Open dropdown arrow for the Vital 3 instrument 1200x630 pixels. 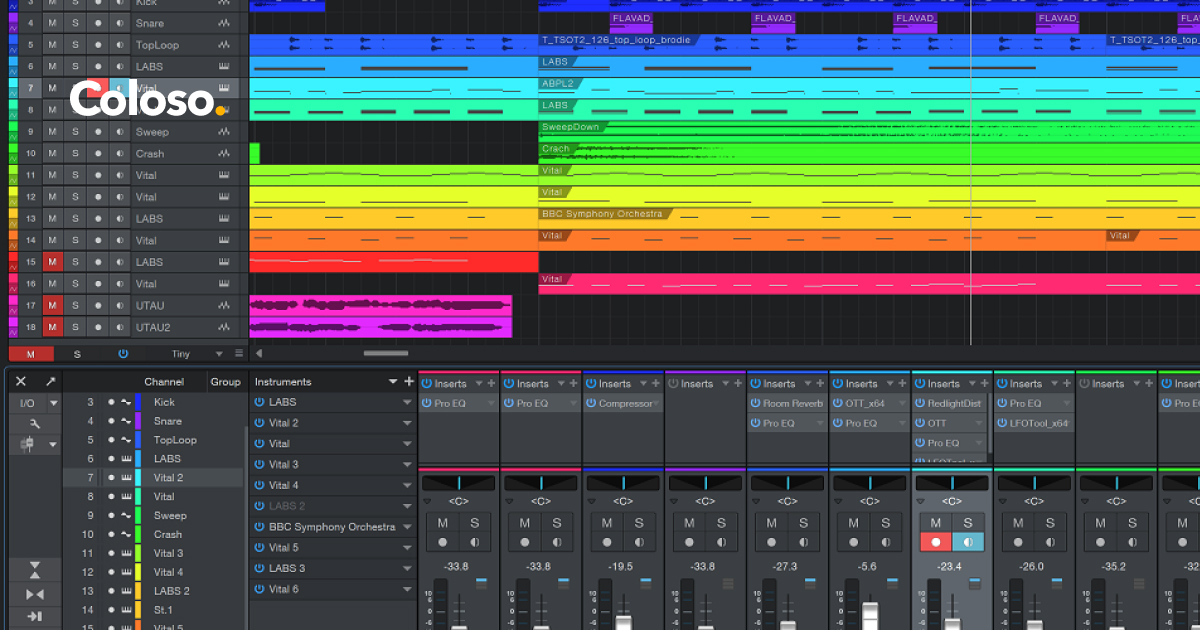pyautogui.click(x=407, y=465)
